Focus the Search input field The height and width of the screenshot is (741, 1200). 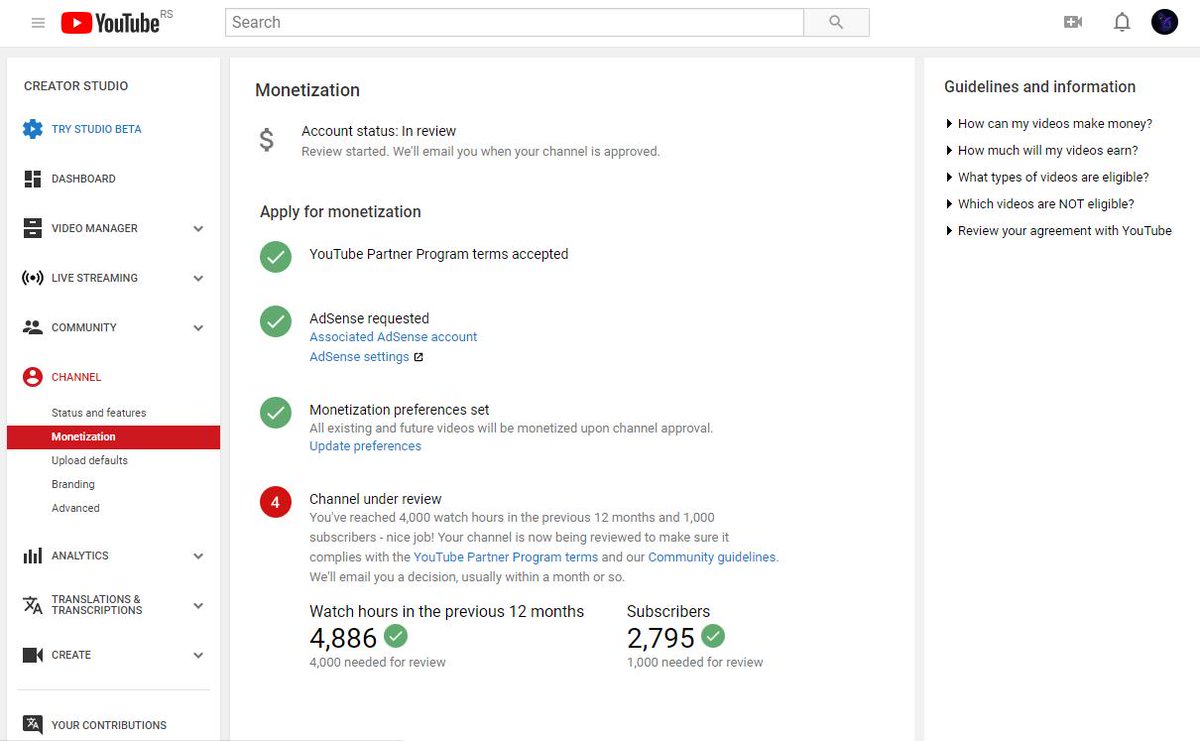[x=514, y=22]
